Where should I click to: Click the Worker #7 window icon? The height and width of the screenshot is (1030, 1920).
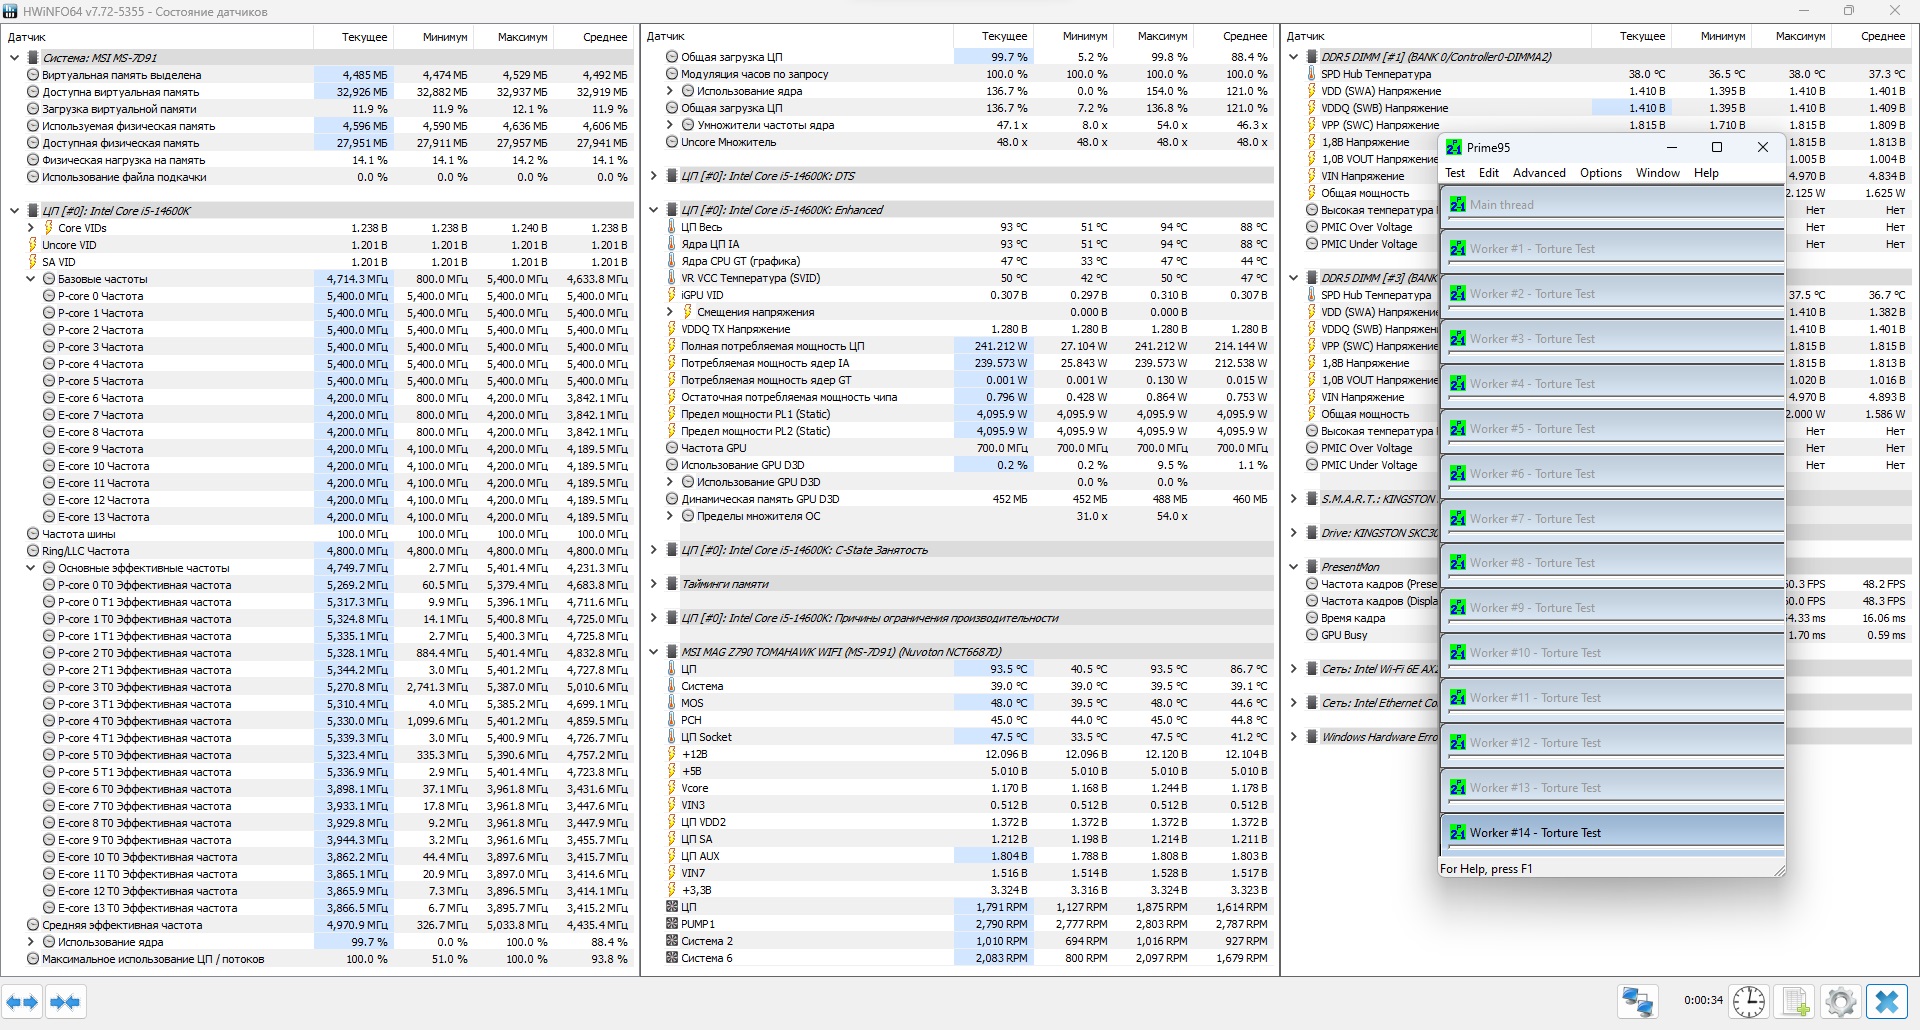(1458, 519)
